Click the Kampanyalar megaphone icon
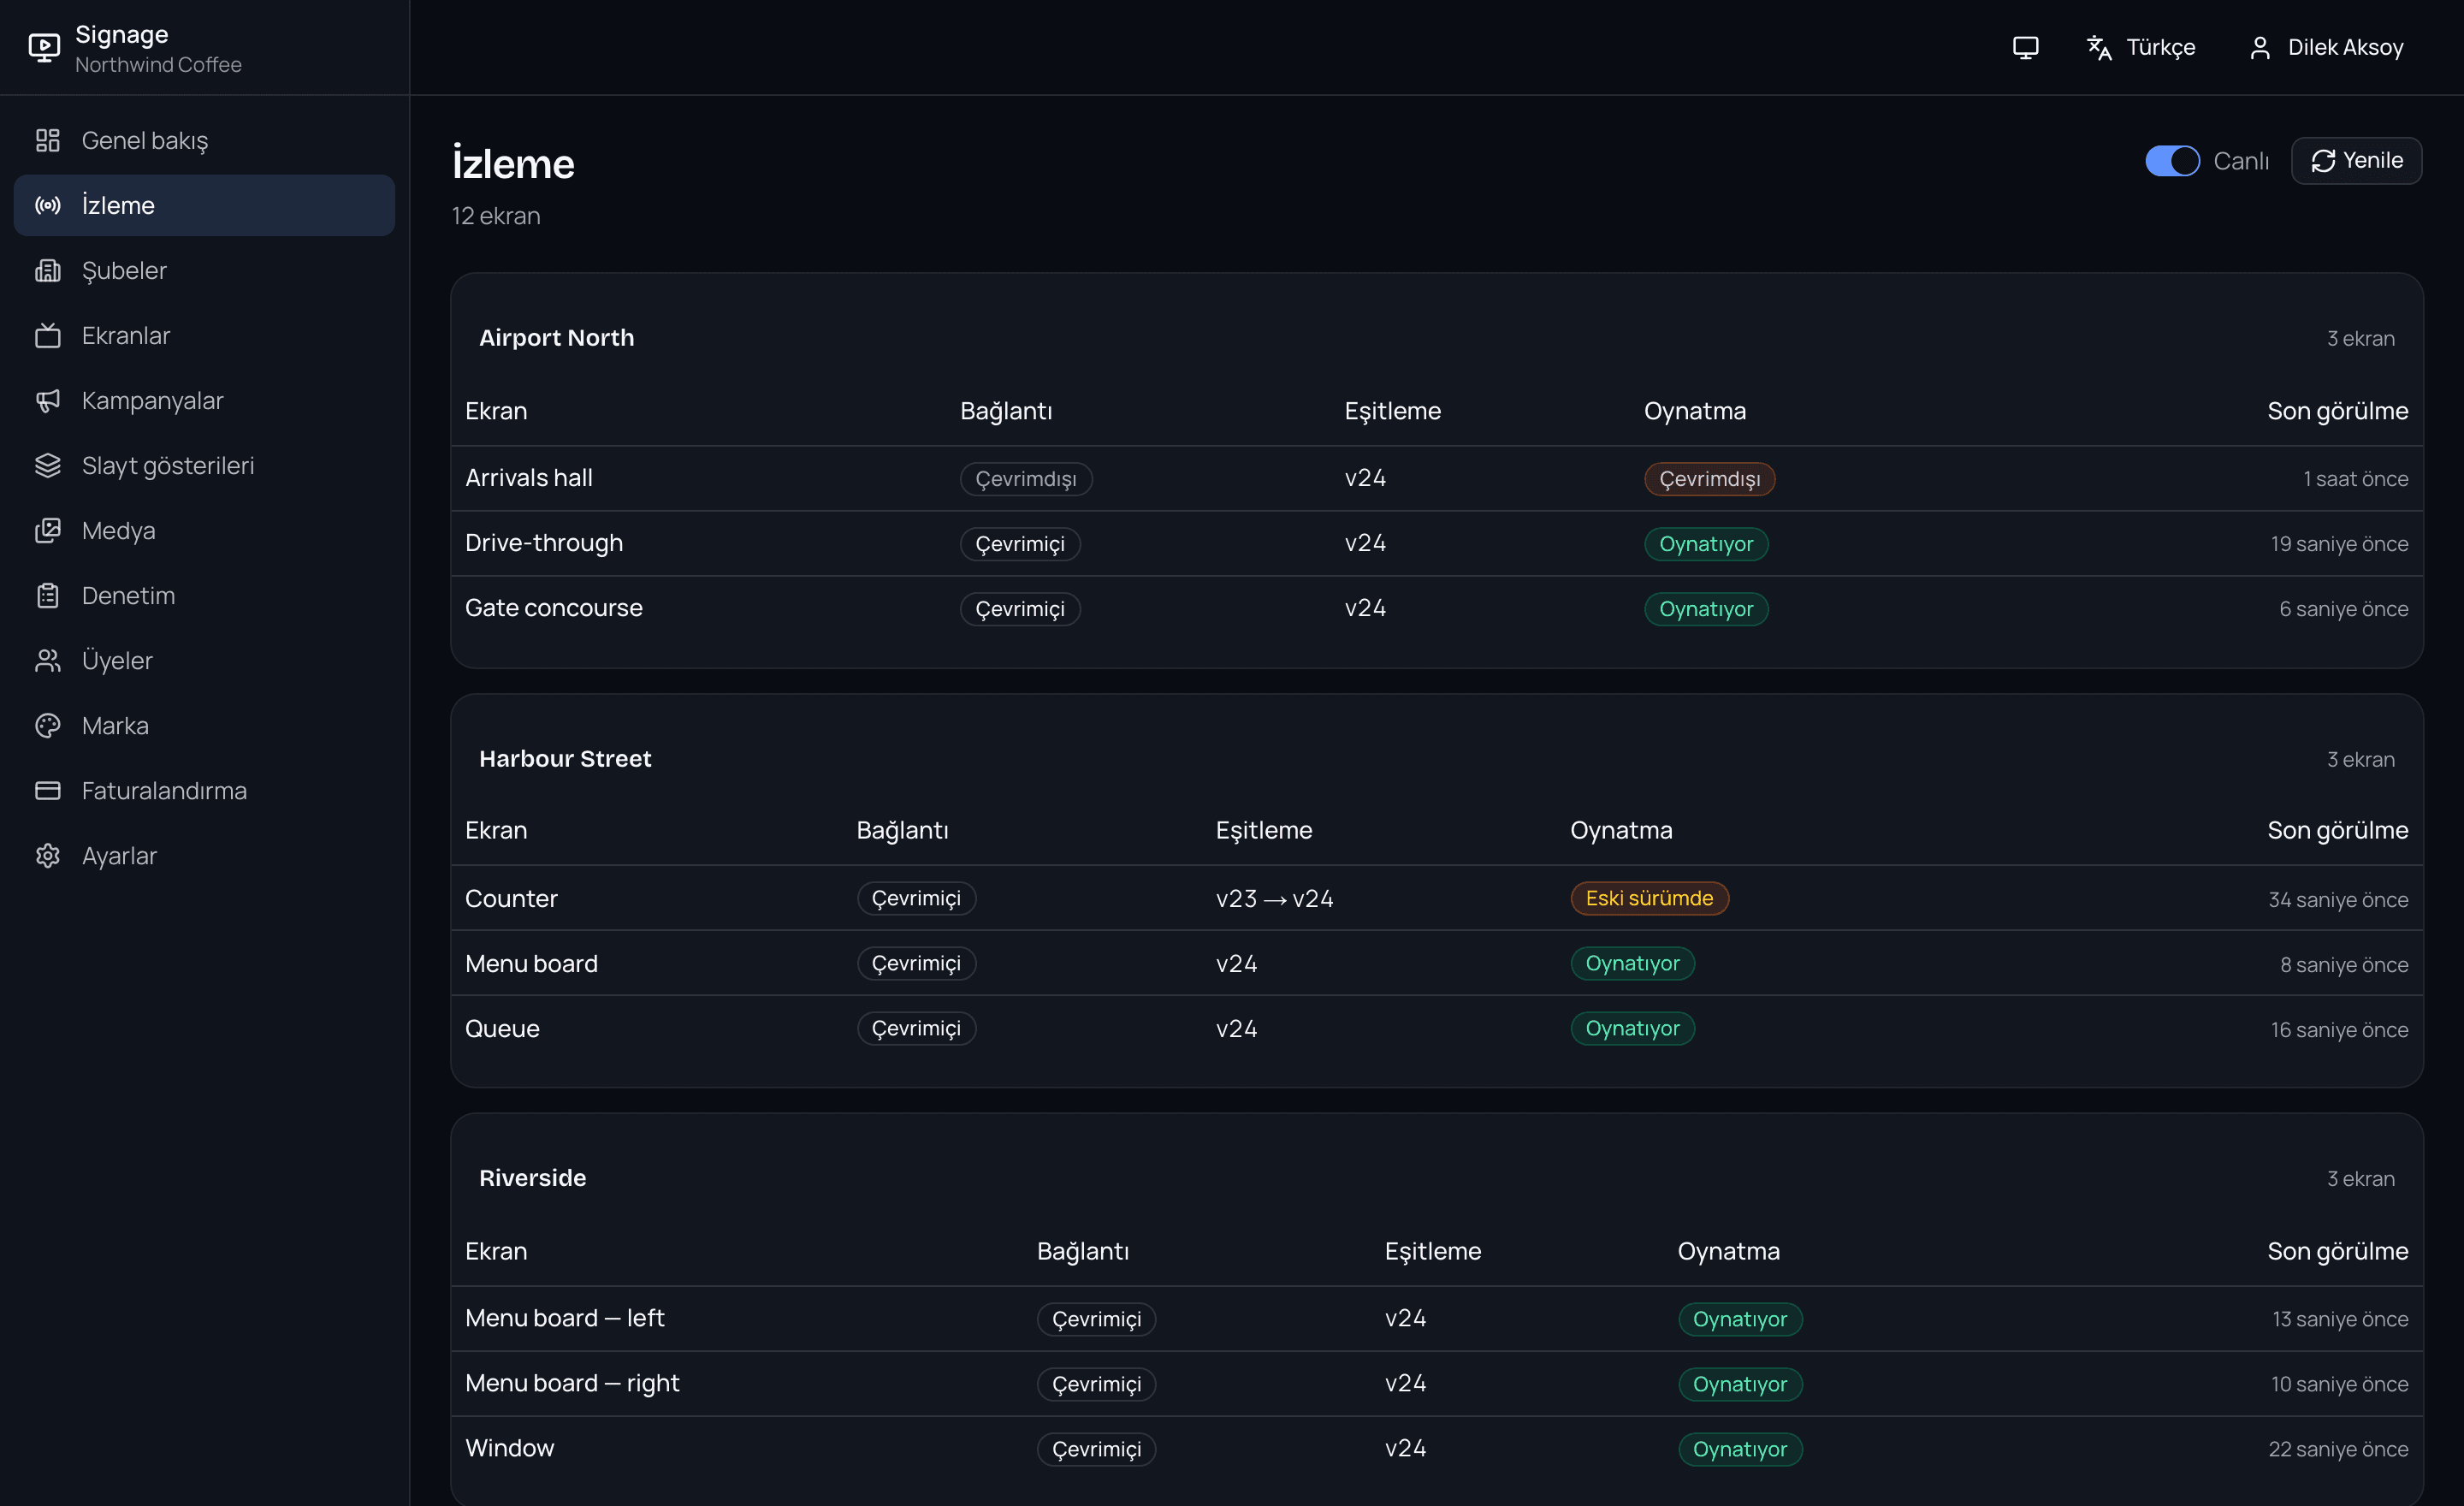 coord(48,400)
